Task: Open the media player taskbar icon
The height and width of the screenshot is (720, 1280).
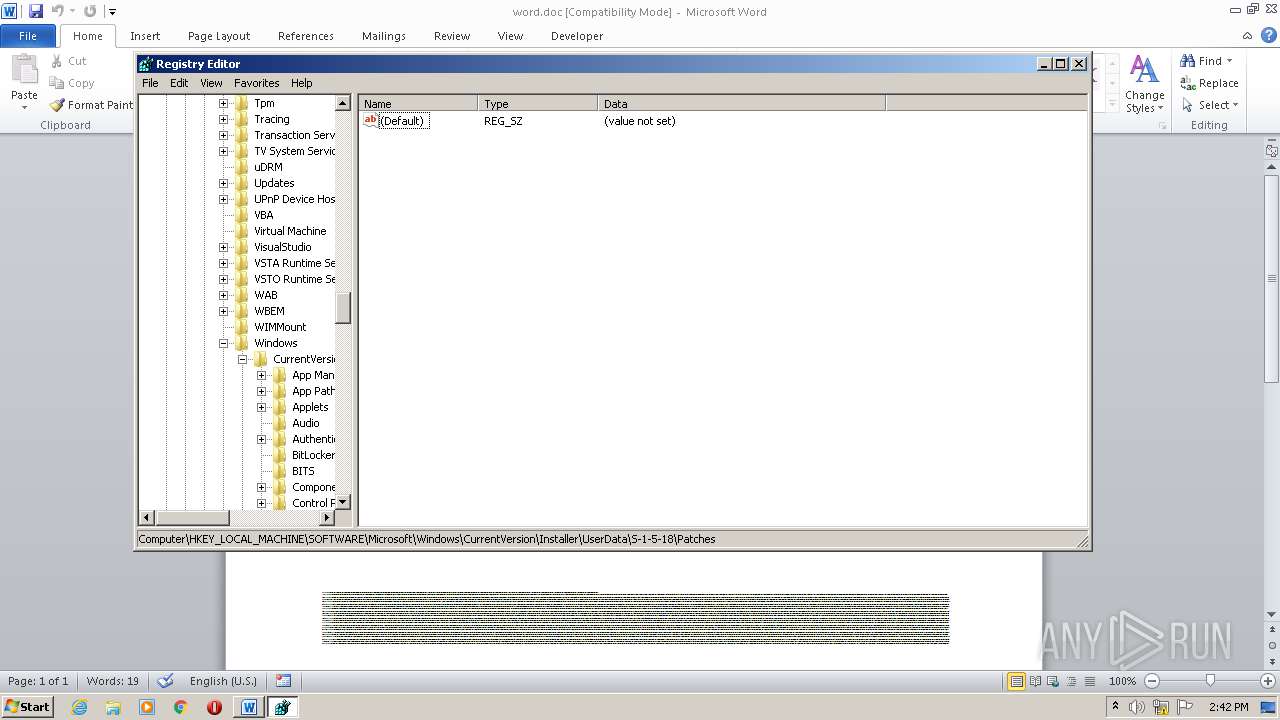Action: pos(147,707)
